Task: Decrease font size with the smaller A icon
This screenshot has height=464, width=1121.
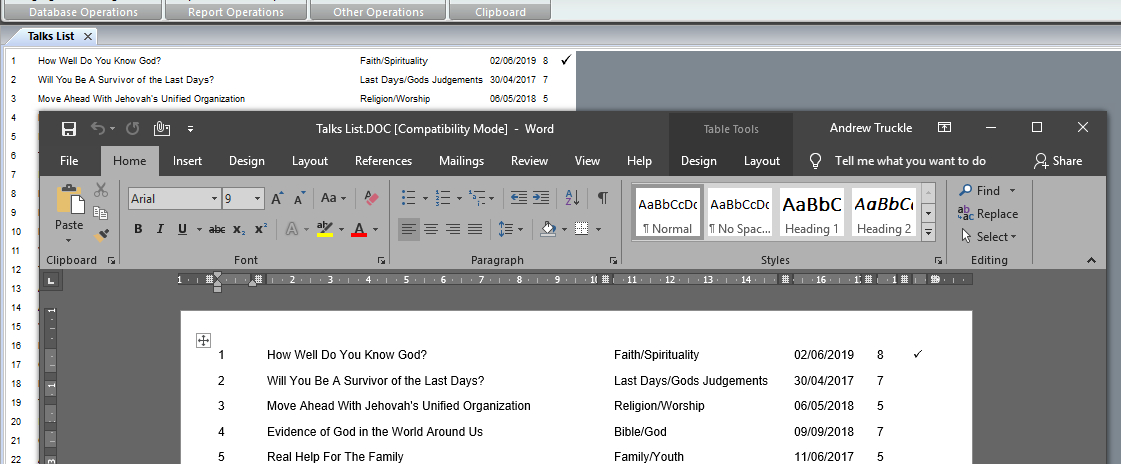Action: point(300,198)
